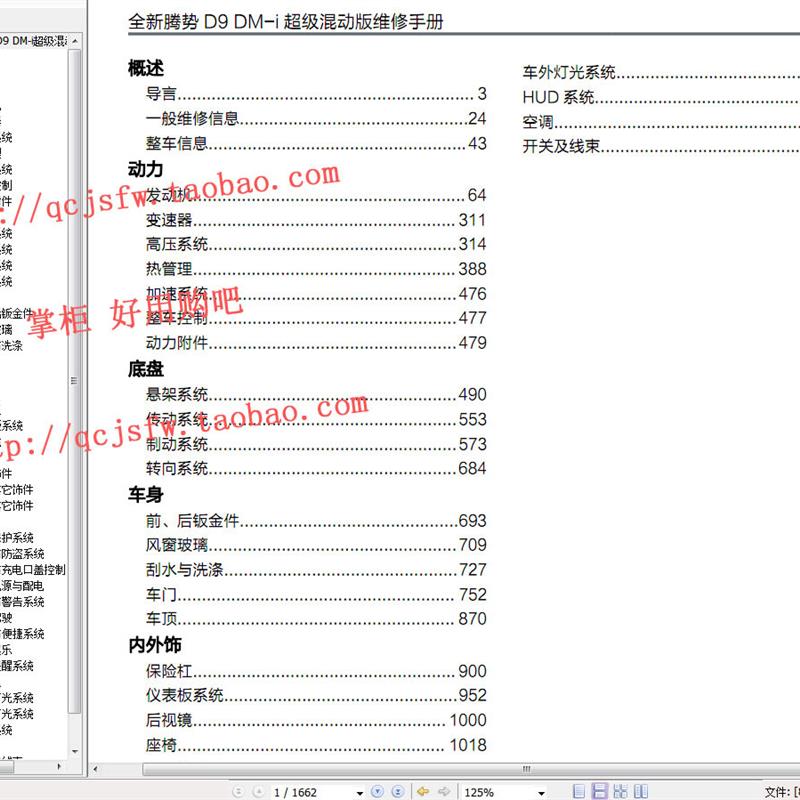Click bookmarks panel horizontal scroll right arrow
The width and height of the screenshot is (800, 800).
[x=59, y=766]
